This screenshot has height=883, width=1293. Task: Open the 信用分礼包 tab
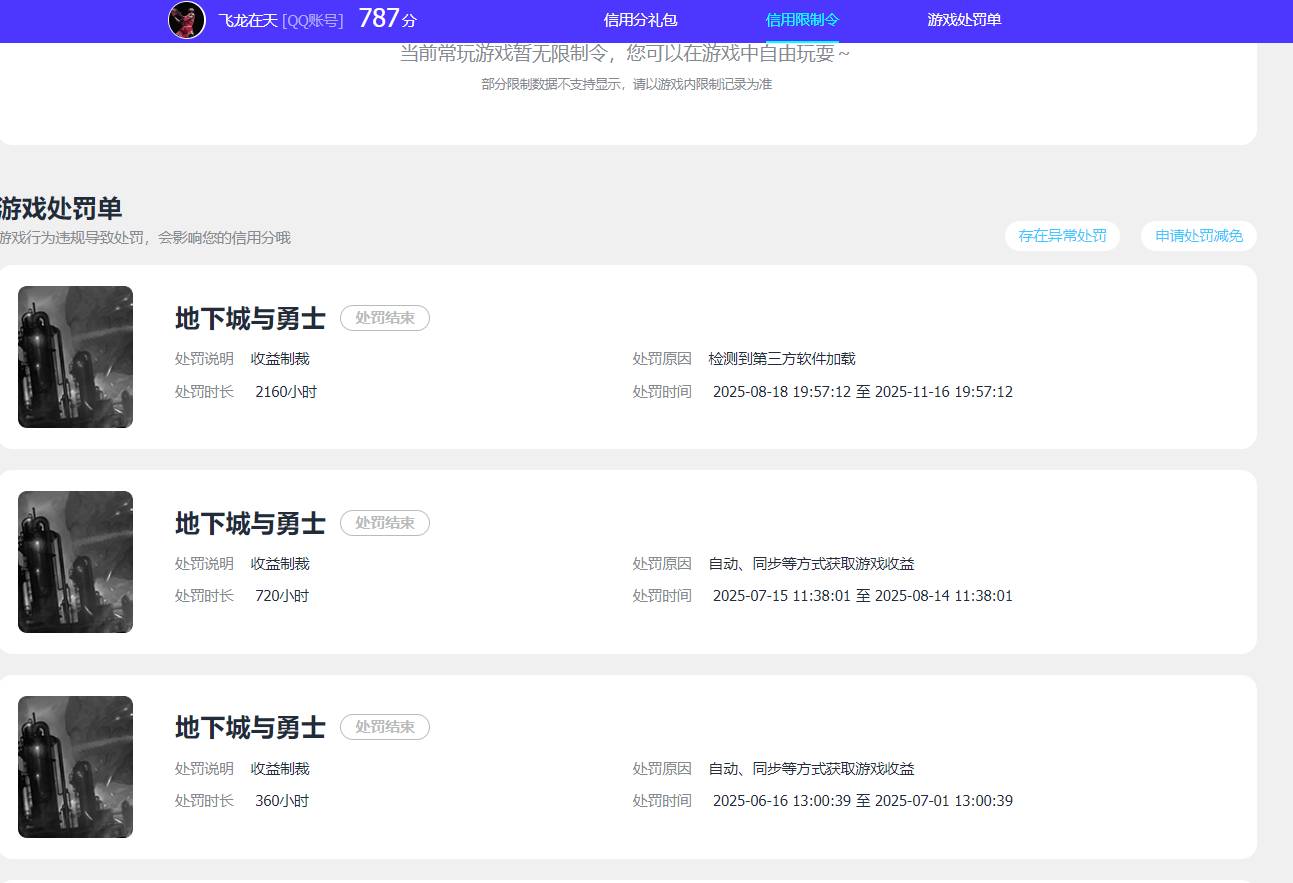point(640,20)
